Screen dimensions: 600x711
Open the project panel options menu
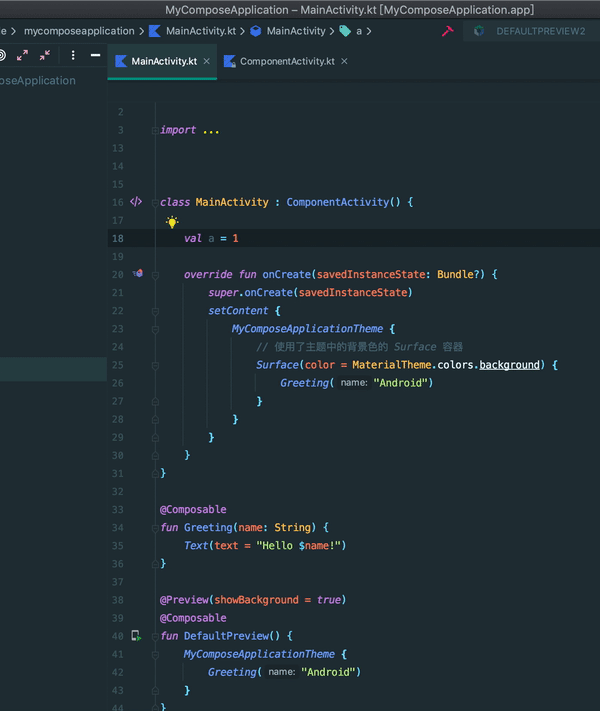click(x=73, y=55)
